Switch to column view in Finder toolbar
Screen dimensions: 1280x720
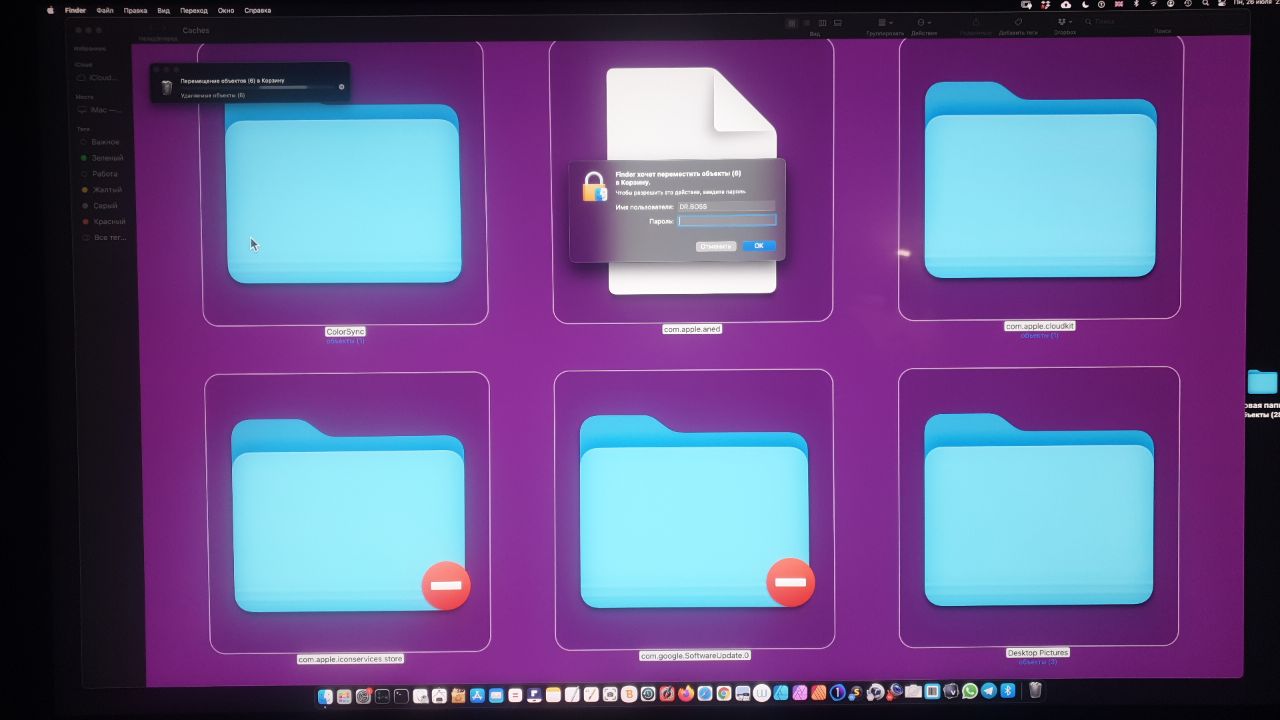tap(822, 23)
